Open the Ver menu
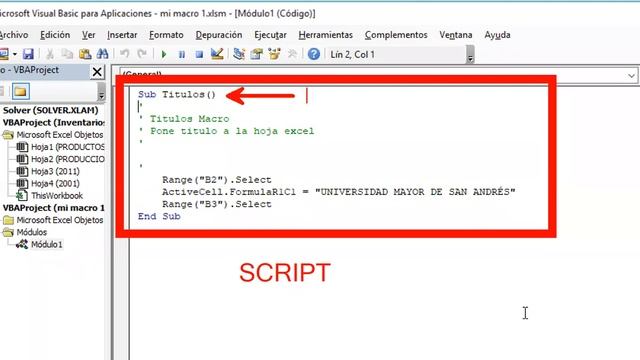 89,35
